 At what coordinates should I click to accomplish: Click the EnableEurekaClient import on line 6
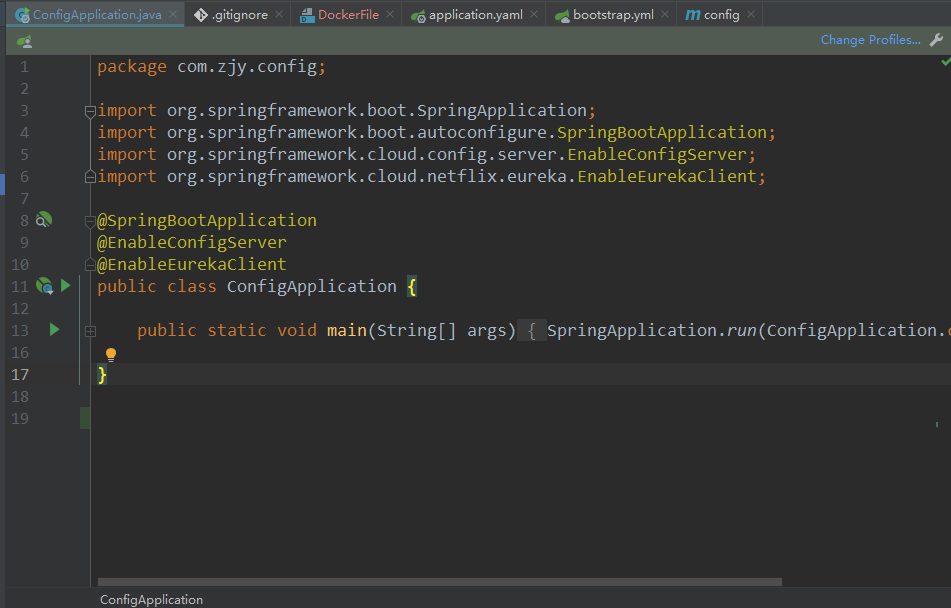pyautogui.click(x=667, y=176)
